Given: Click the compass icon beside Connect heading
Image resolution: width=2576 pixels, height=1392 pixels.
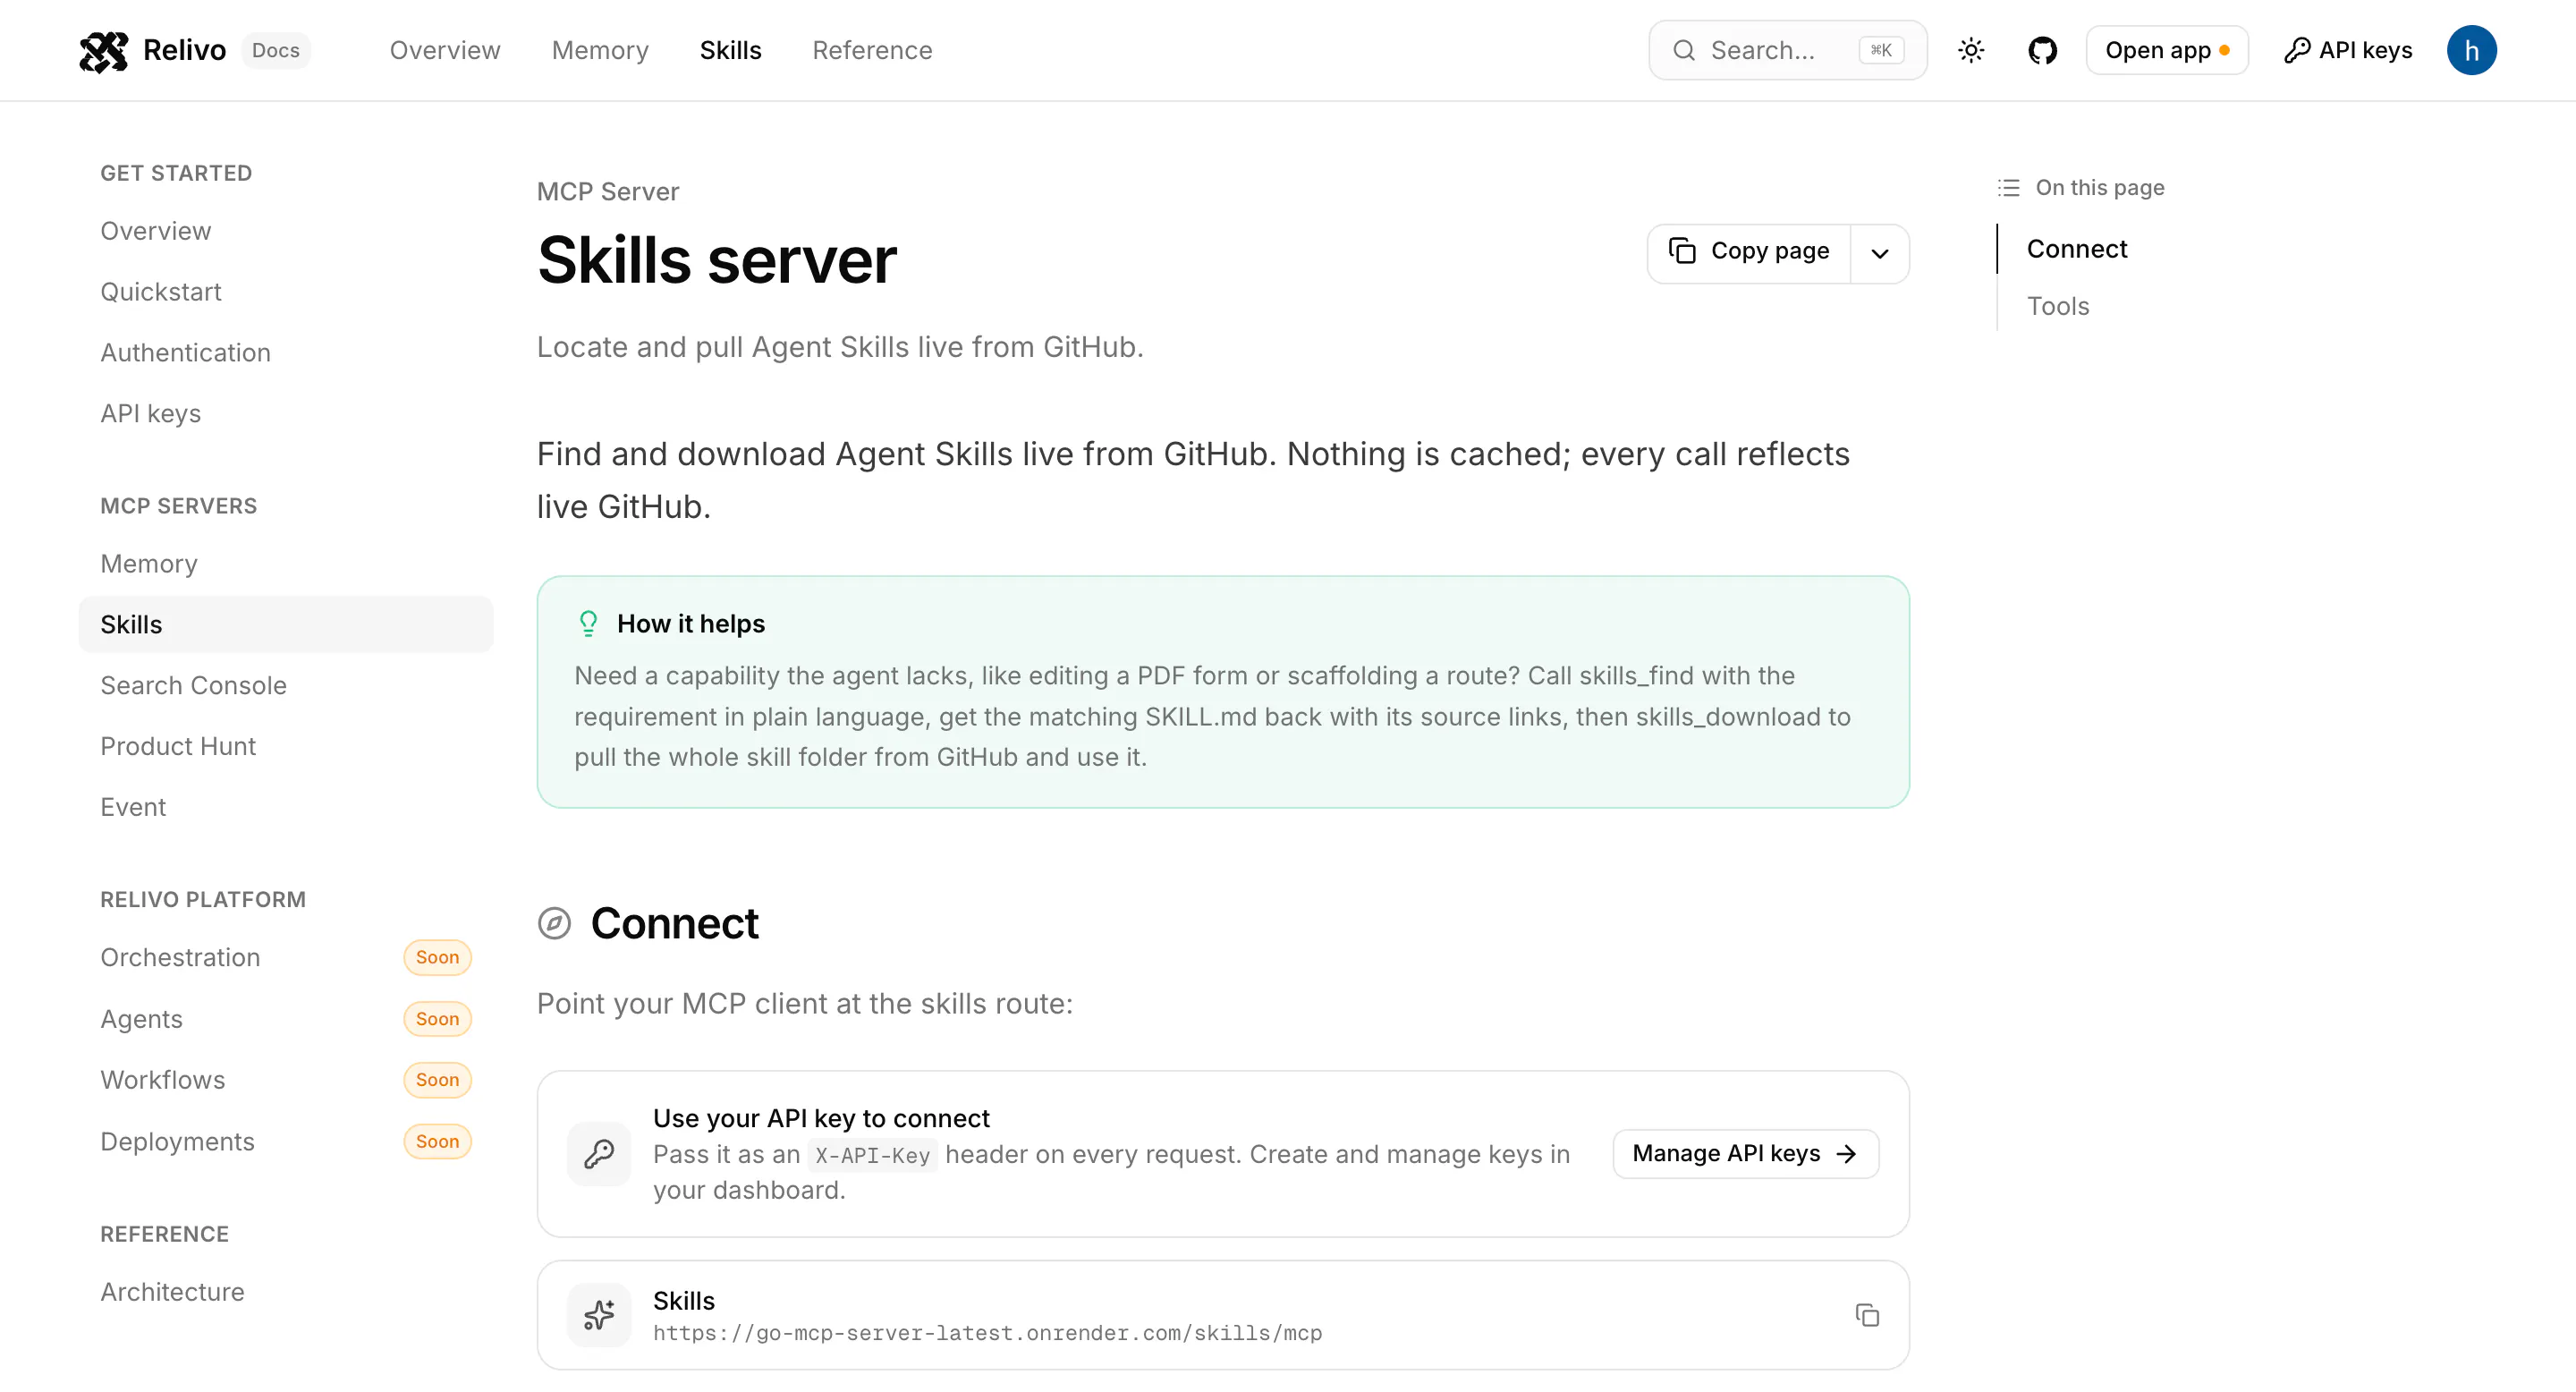Looking at the screenshot, I should click(x=554, y=923).
